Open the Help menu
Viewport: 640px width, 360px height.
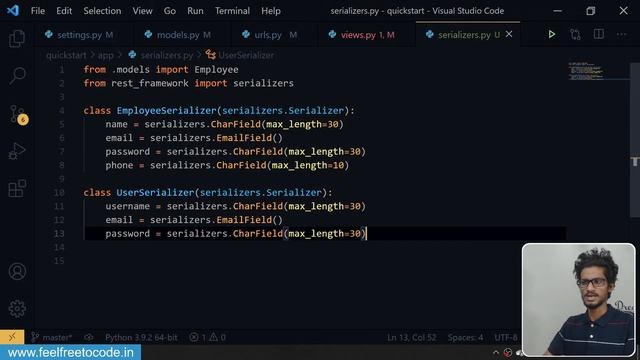[271, 11]
